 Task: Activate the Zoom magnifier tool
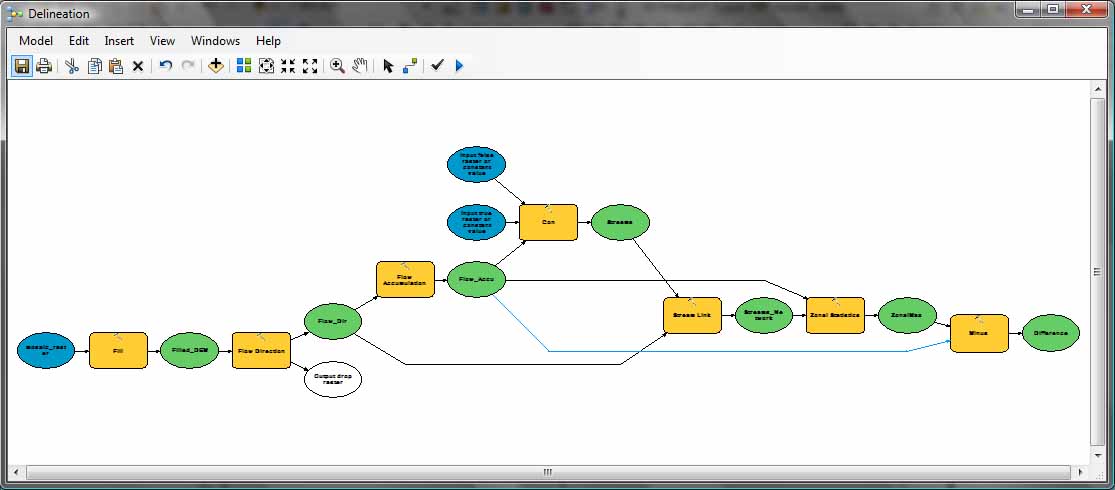(x=338, y=66)
